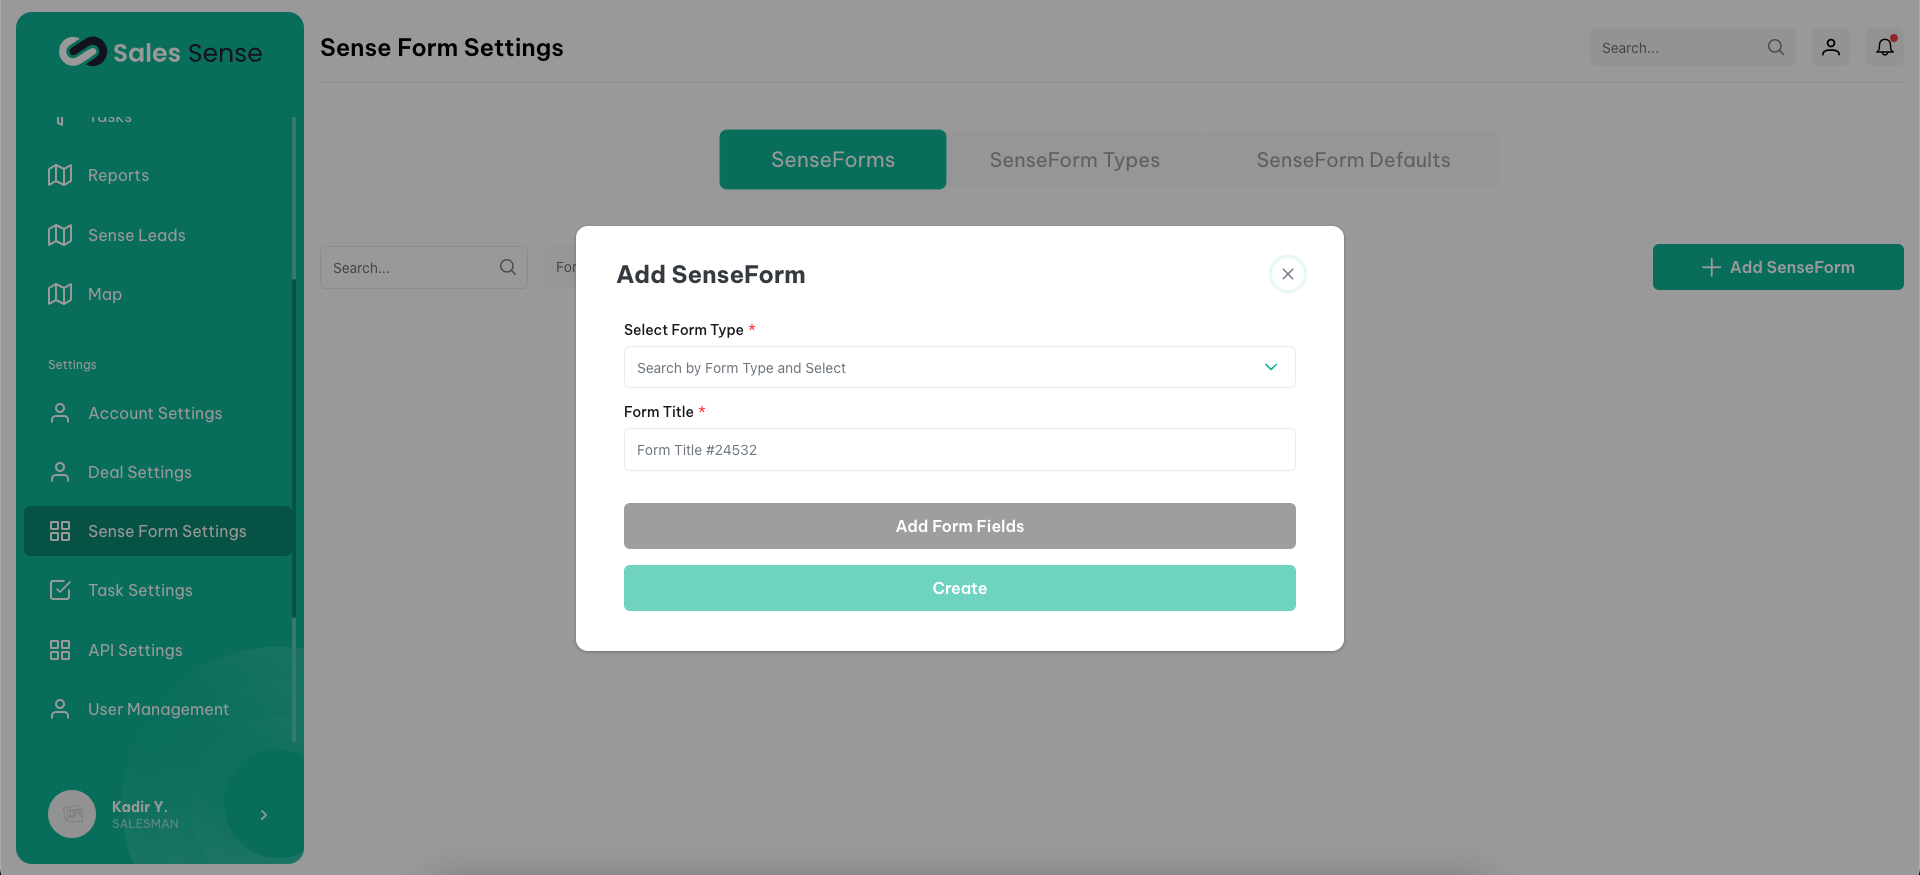Expand the Kadir Y. profile chevron
1920x875 pixels.
(x=264, y=815)
